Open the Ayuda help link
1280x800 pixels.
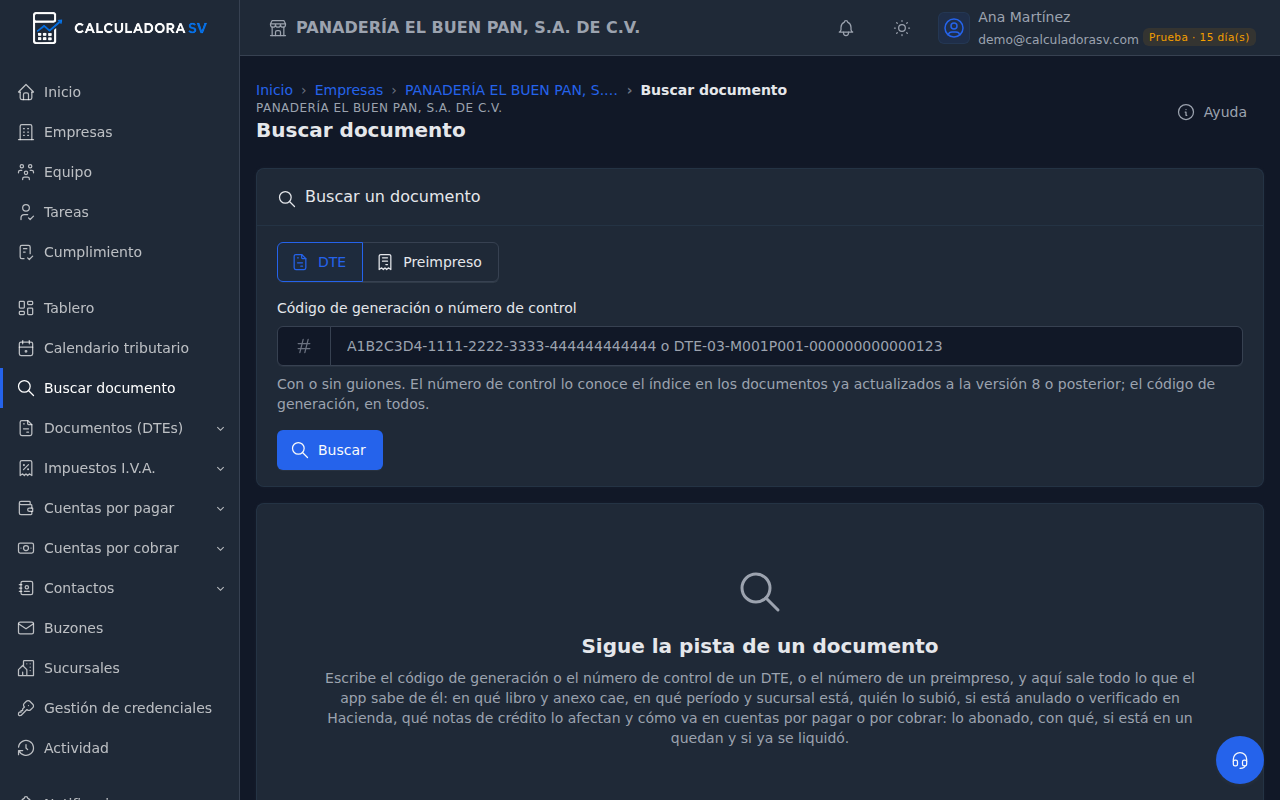(x=1212, y=112)
